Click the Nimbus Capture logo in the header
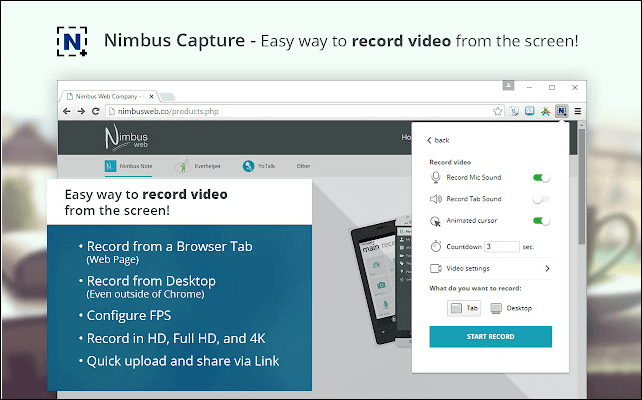 point(71,42)
